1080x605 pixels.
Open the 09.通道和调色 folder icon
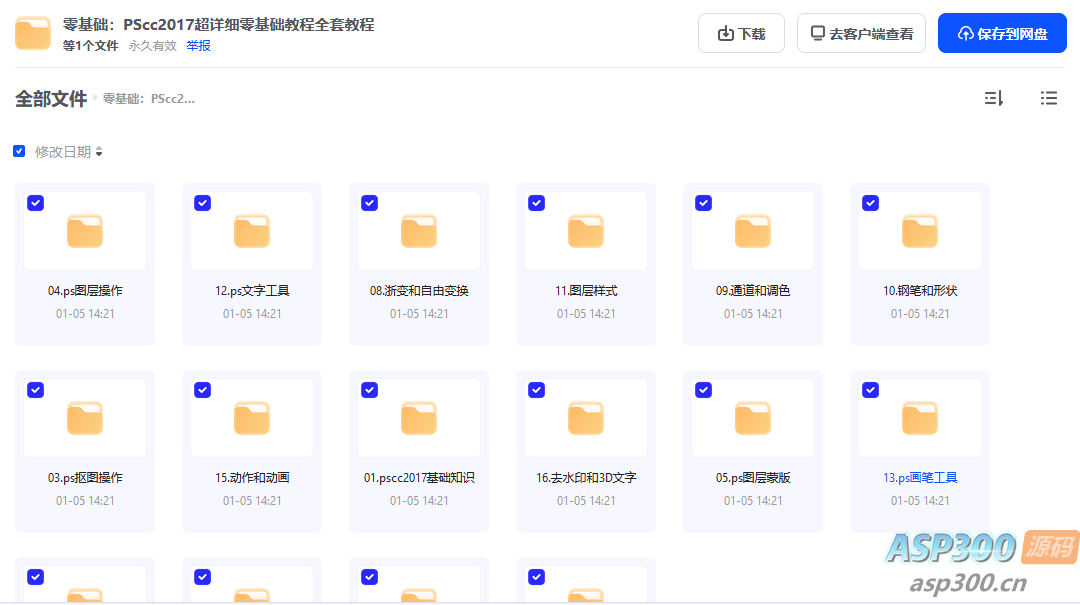coord(753,231)
